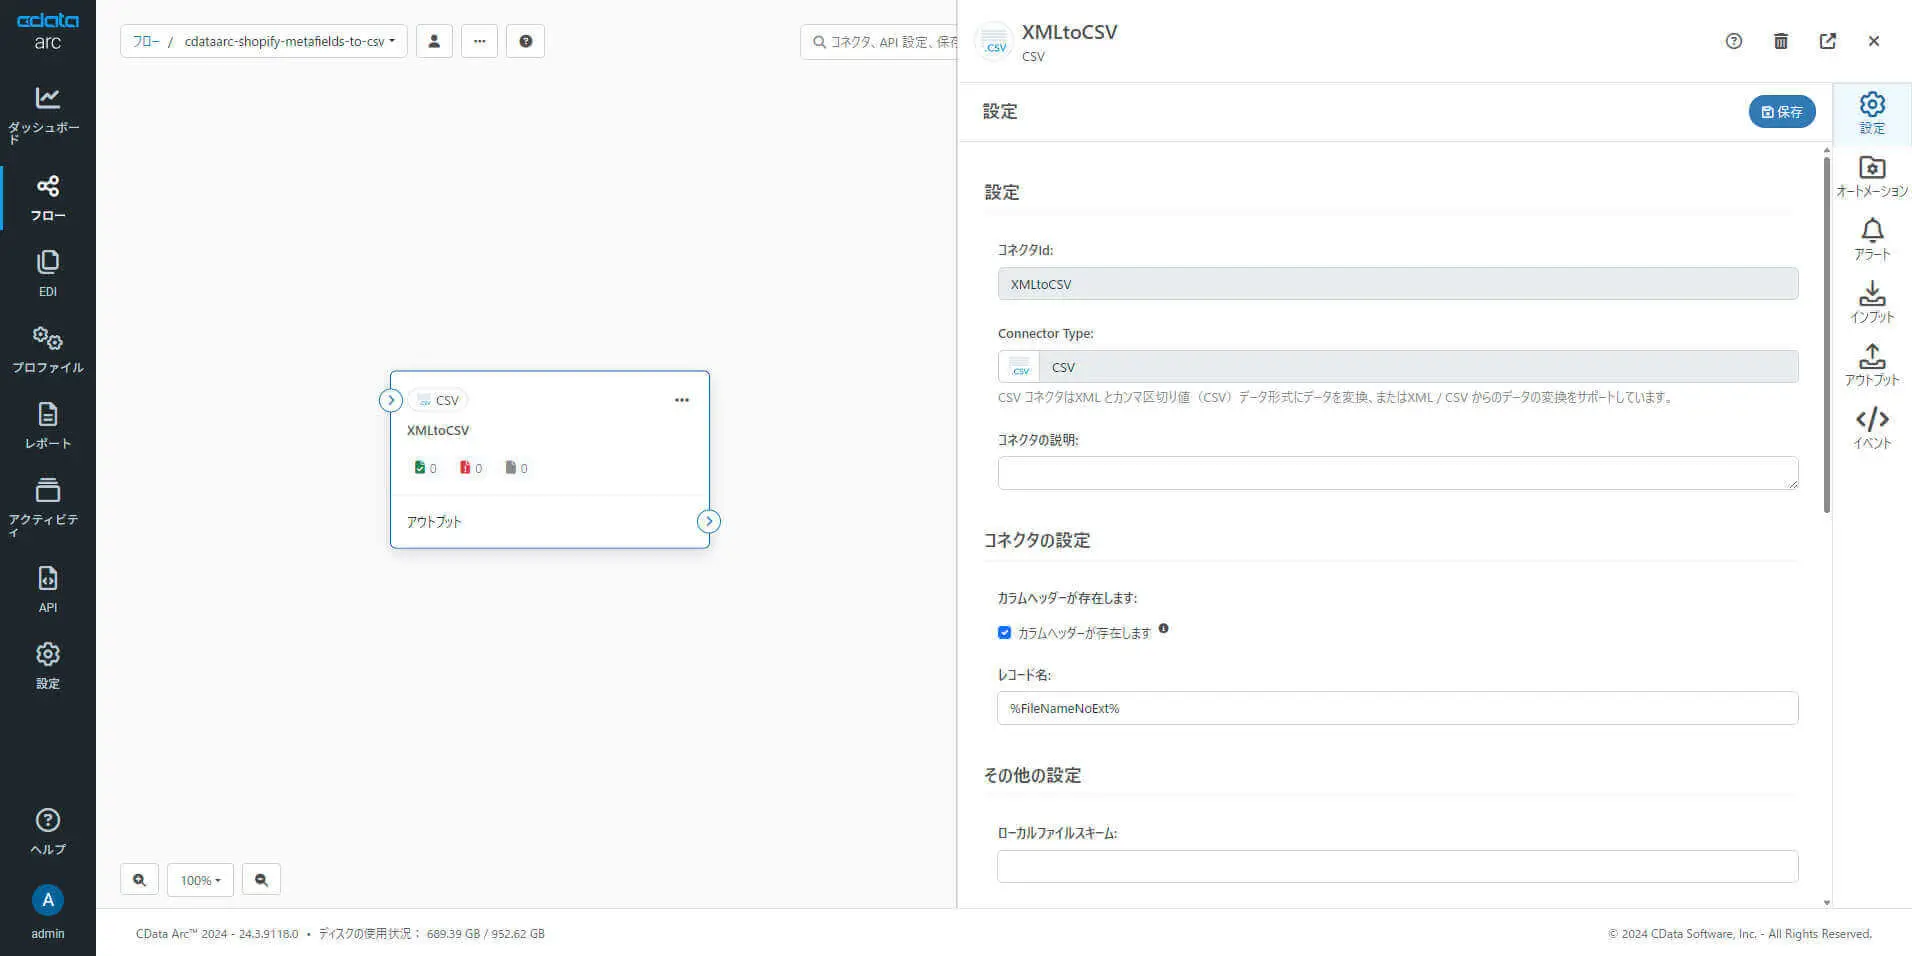The width and height of the screenshot is (1912, 956).
Task: Click the コネクタの設定 section heading
Action: pos(1037,540)
